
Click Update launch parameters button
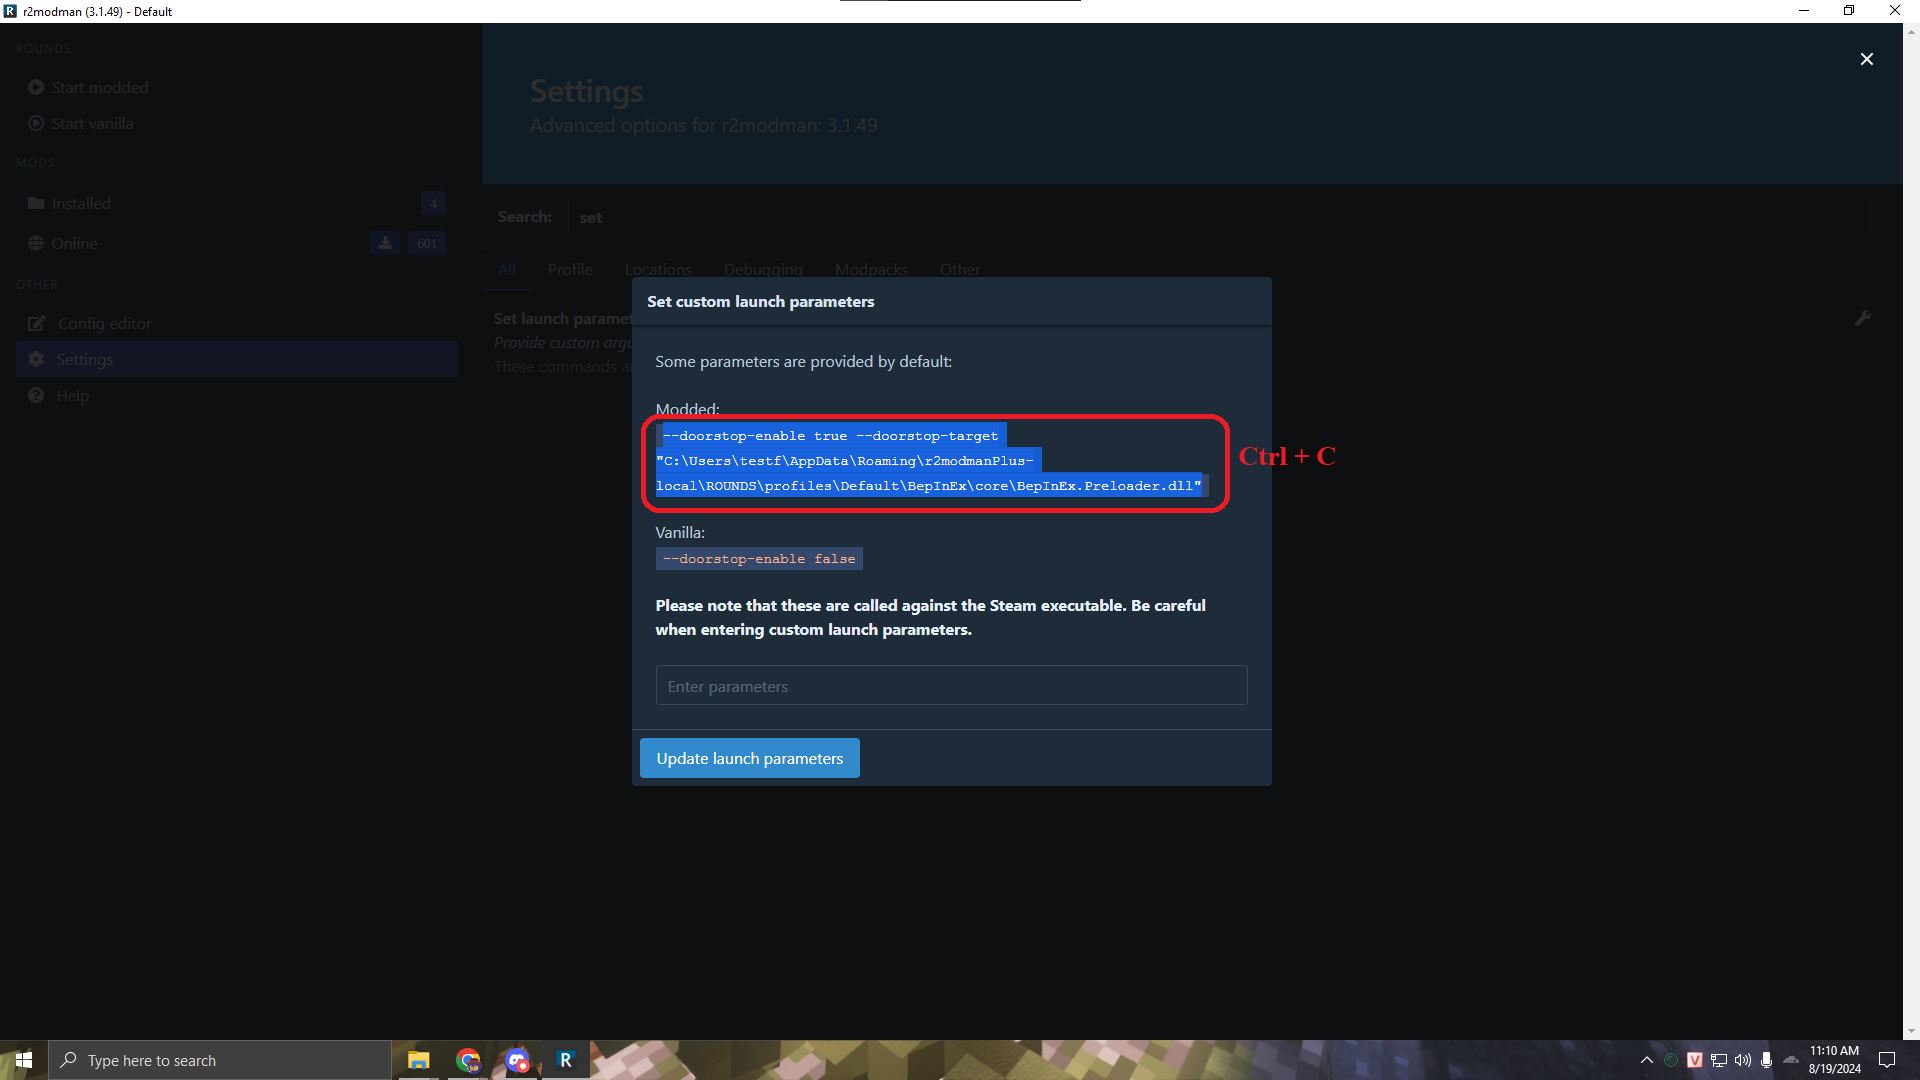coord(749,758)
